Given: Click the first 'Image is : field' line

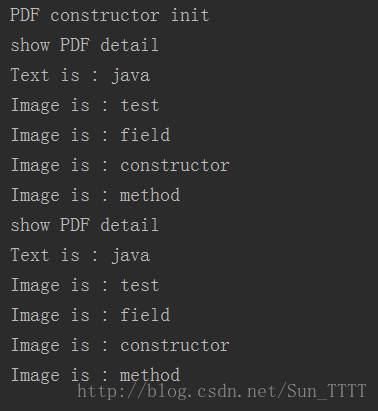Looking at the screenshot, I should click(x=91, y=135).
